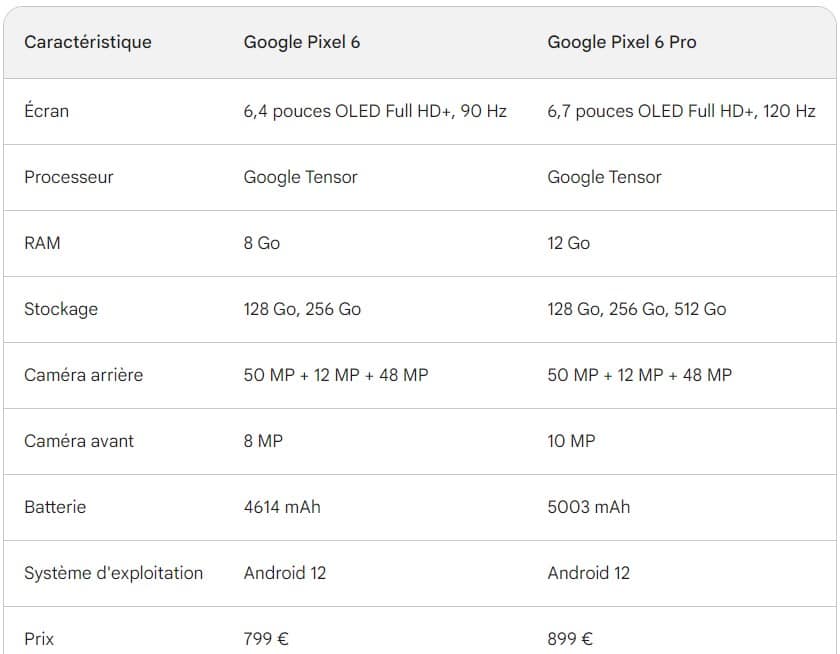This screenshot has width=840, height=654.
Task: Click the Caméra arrière row label
Action: (83, 375)
